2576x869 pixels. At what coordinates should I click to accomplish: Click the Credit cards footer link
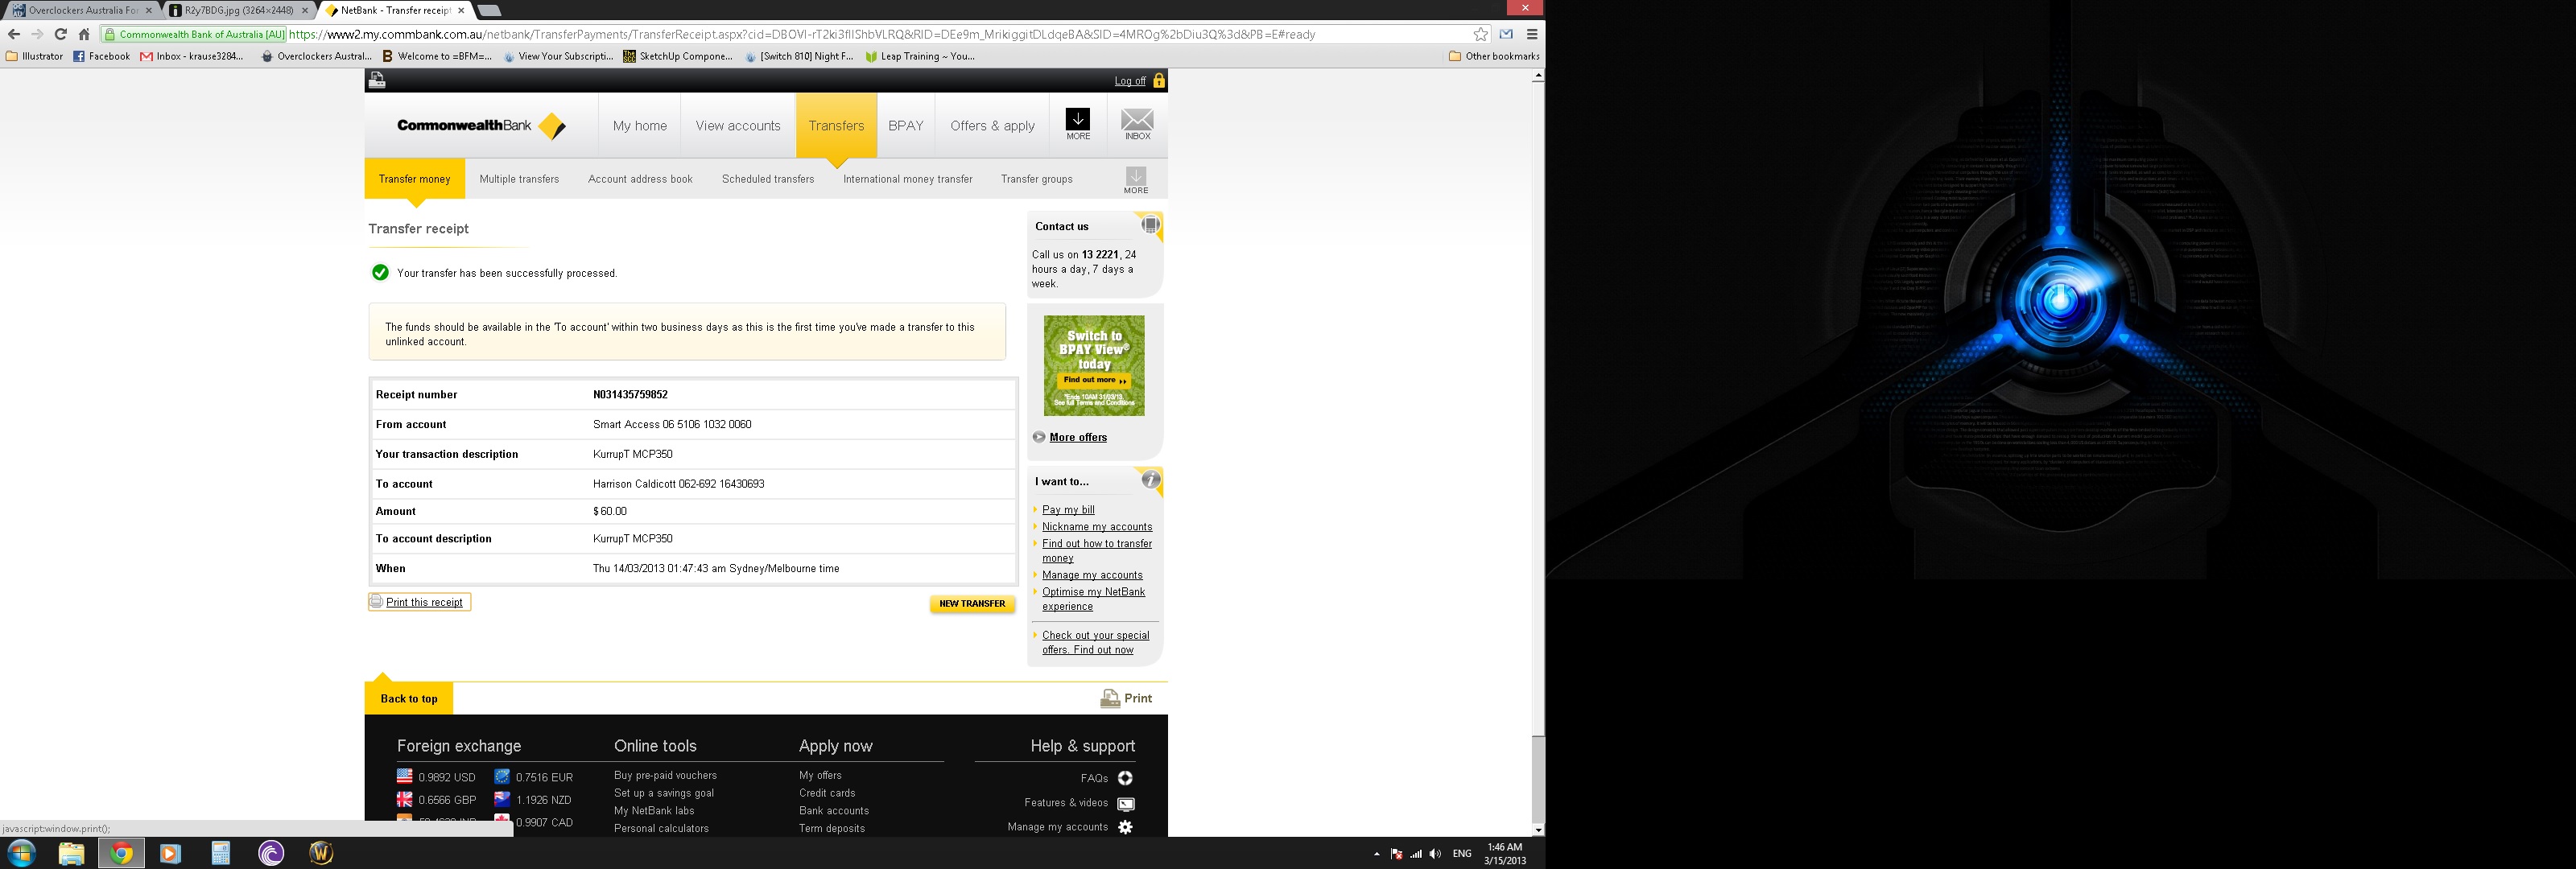click(827, 793)
